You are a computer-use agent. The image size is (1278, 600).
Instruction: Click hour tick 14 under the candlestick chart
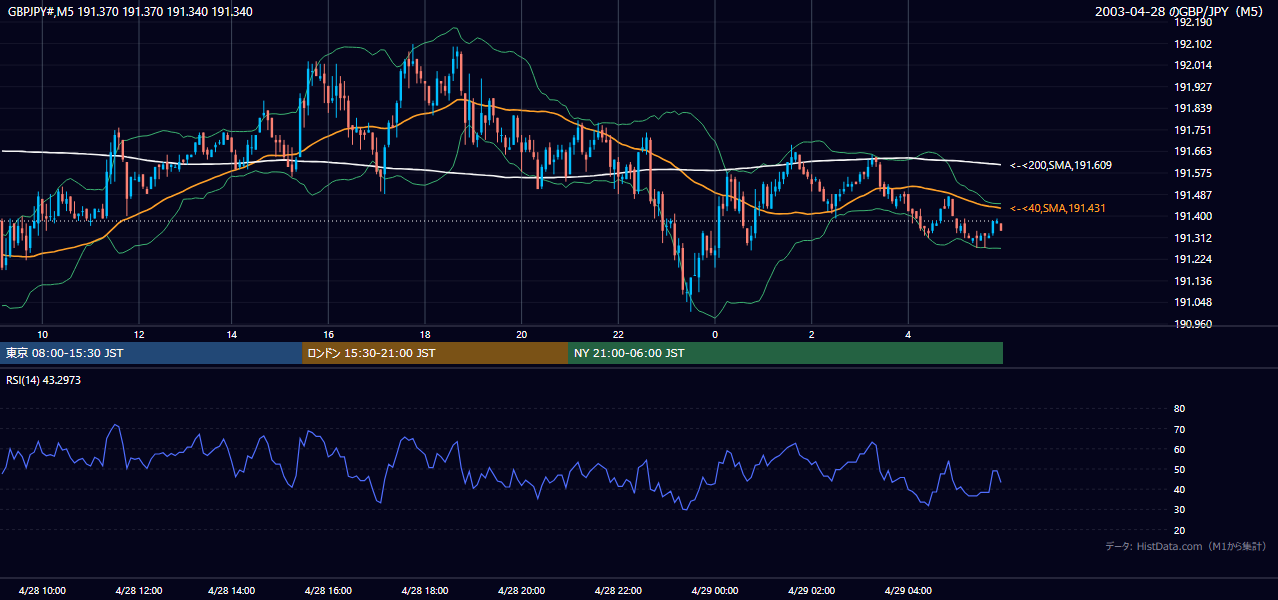coord(231,334)
